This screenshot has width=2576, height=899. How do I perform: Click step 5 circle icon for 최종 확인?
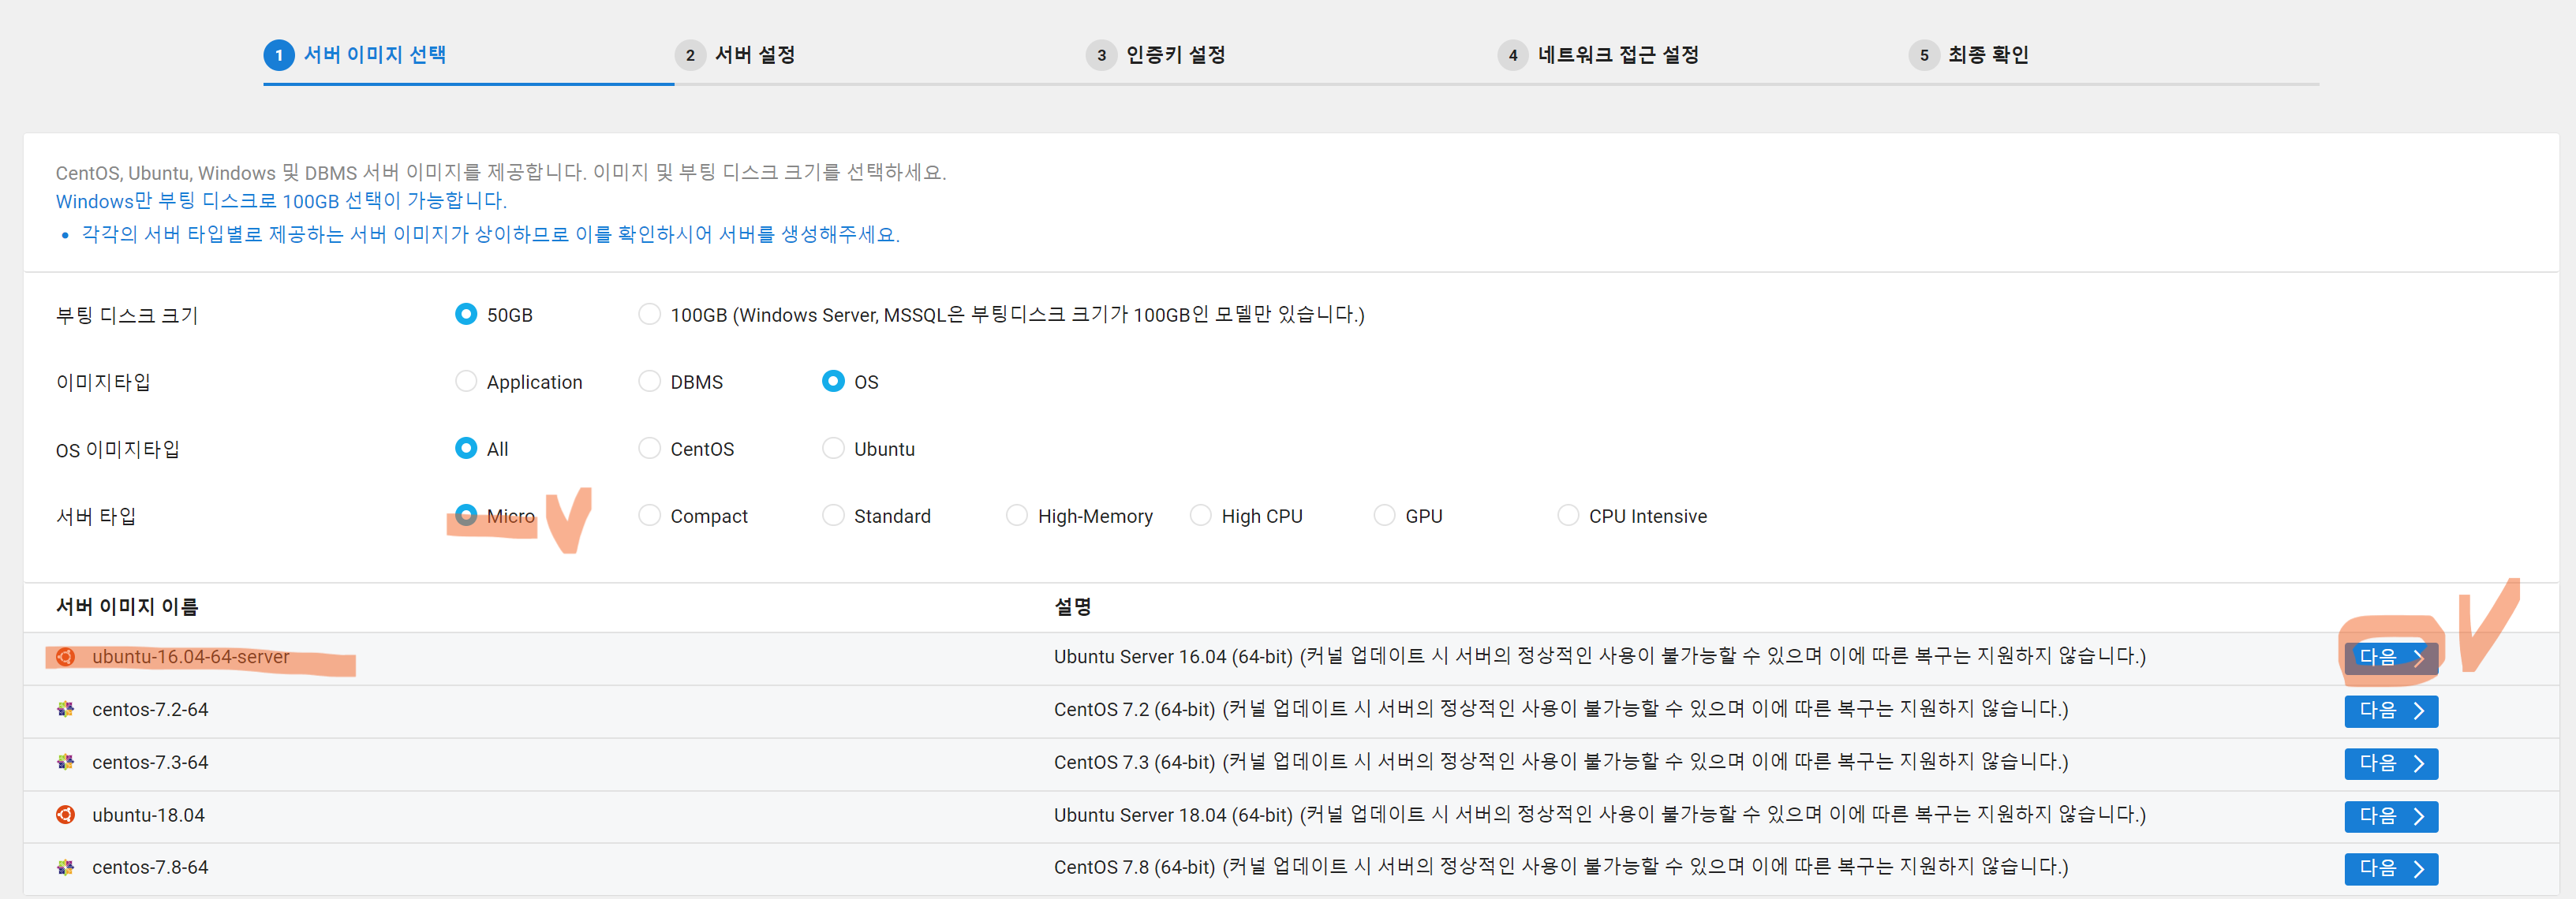[1923, 55]
